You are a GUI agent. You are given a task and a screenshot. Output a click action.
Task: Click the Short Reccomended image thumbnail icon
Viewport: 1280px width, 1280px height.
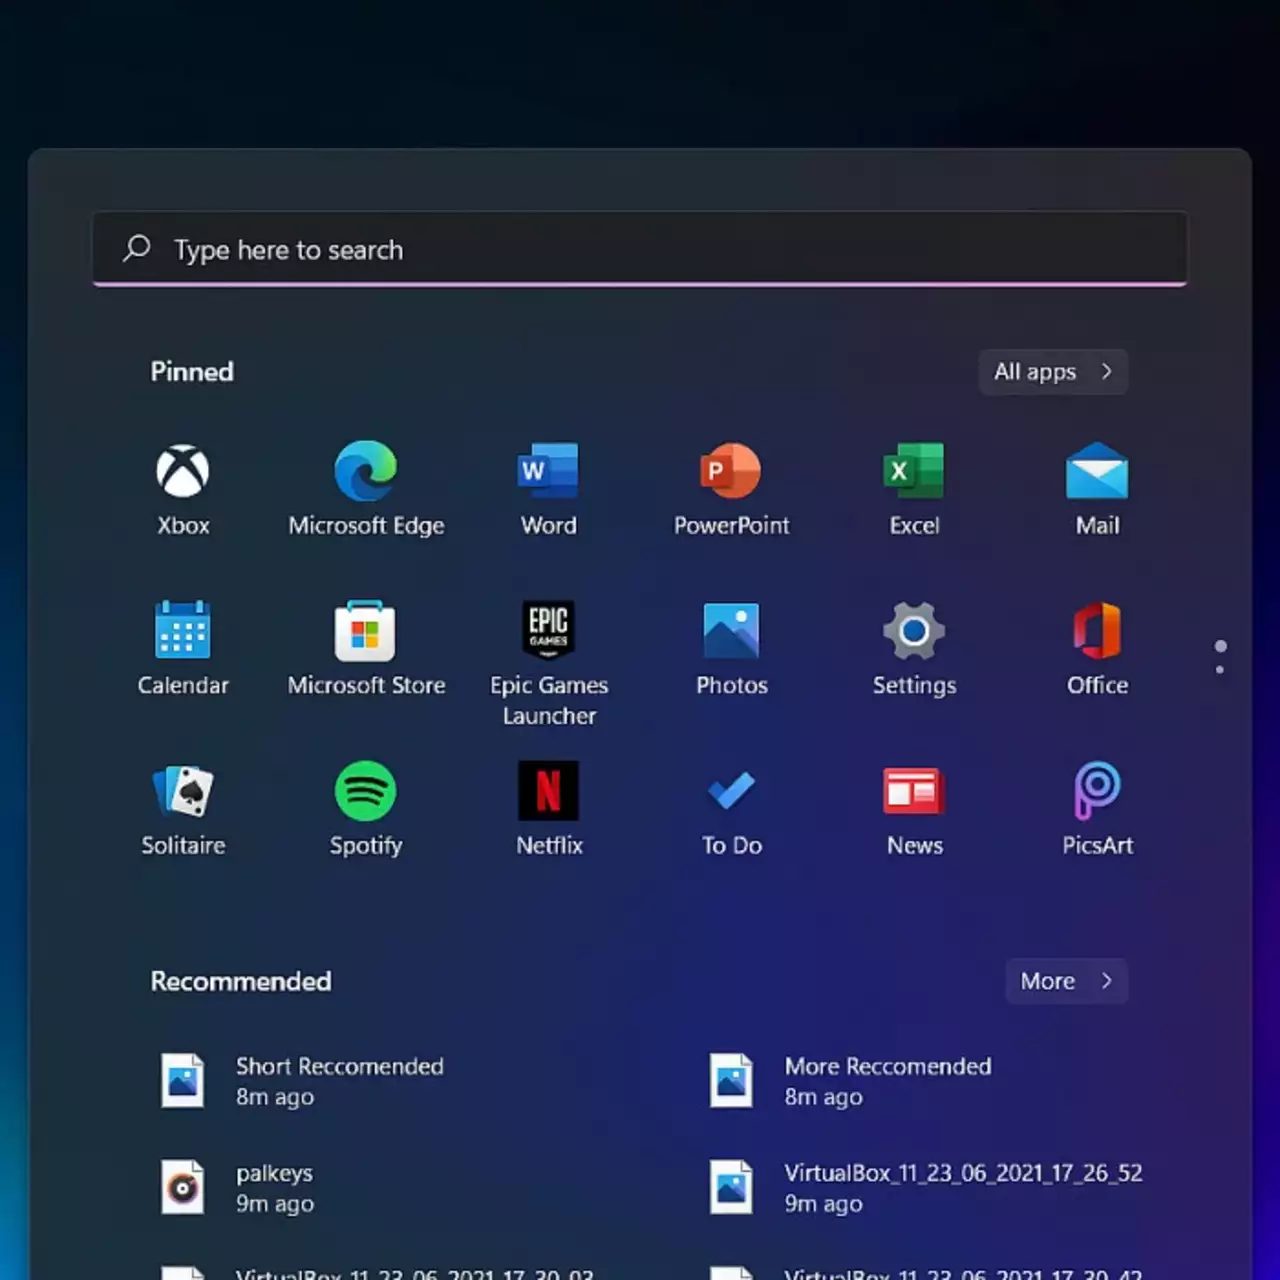coord(183,1081)
